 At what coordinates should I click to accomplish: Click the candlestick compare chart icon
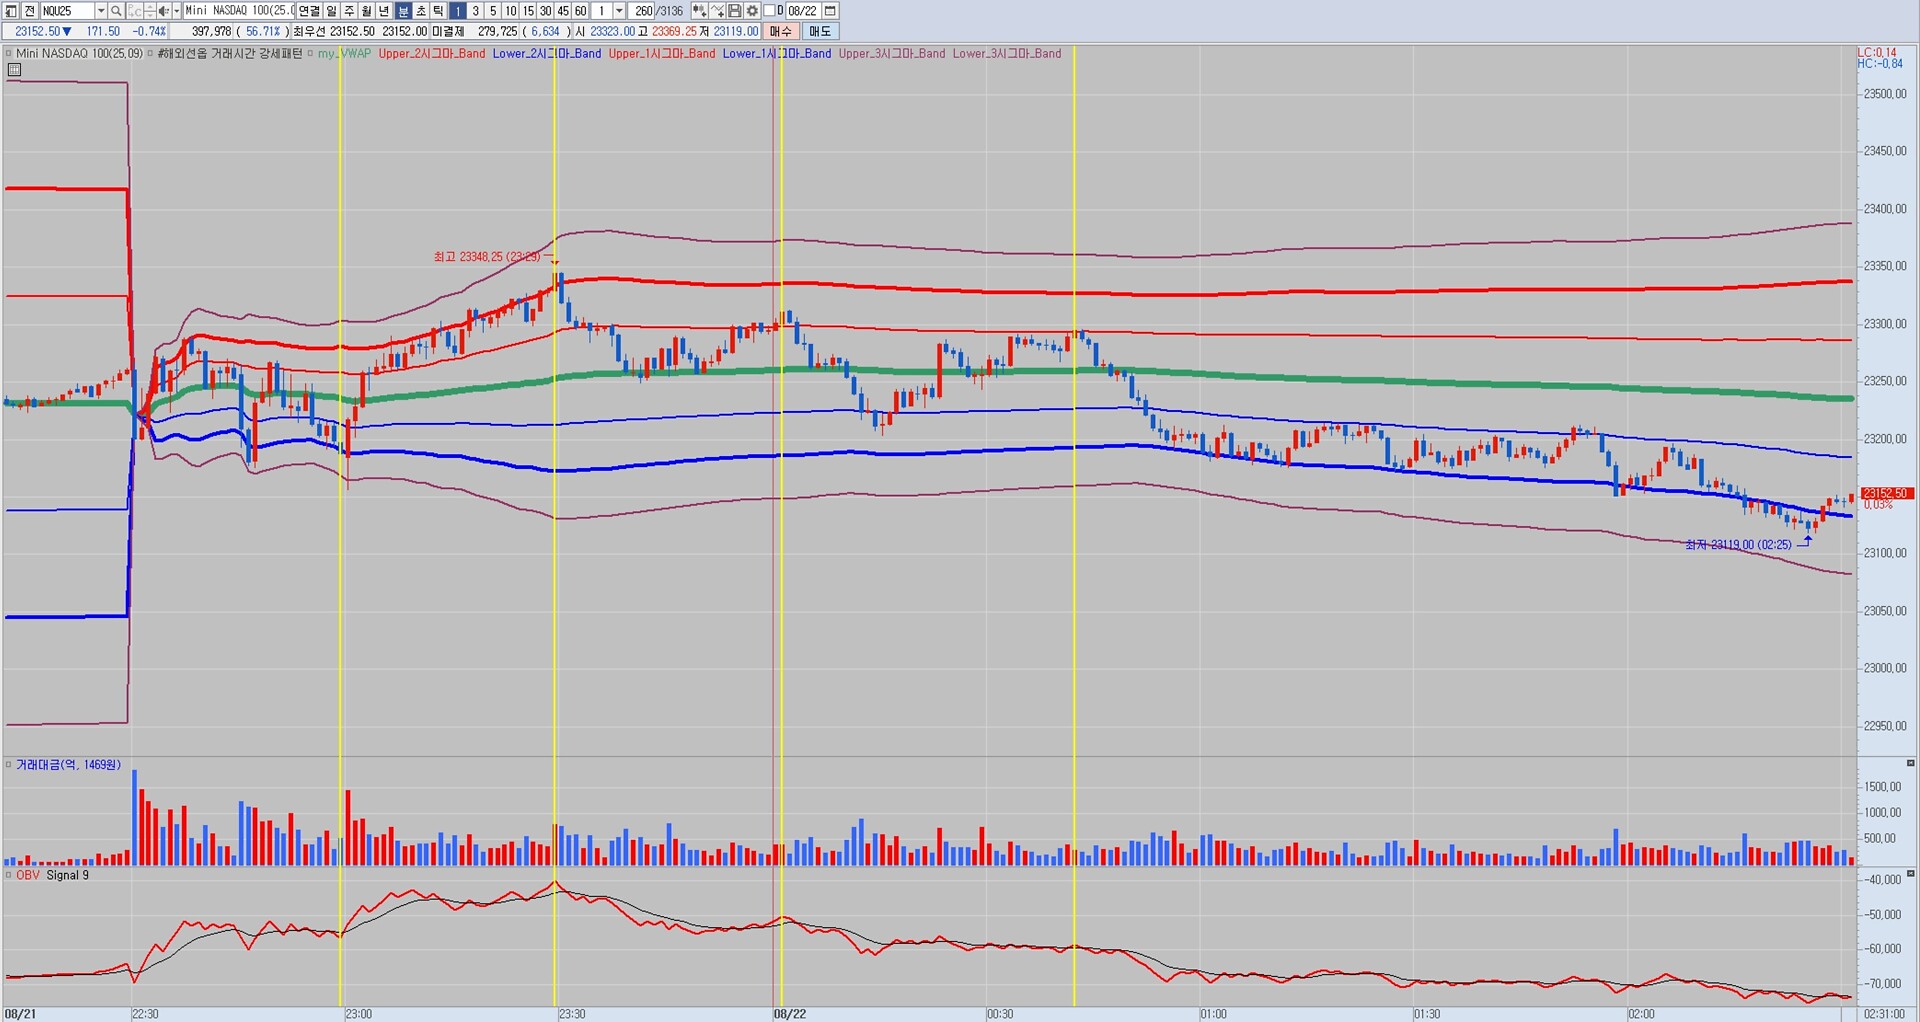click(x=699, y=11)
